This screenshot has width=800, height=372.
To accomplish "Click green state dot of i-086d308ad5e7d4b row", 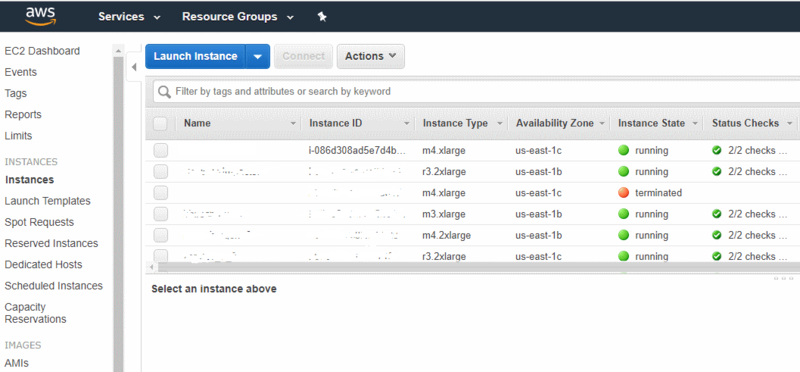I will point(623,151).
